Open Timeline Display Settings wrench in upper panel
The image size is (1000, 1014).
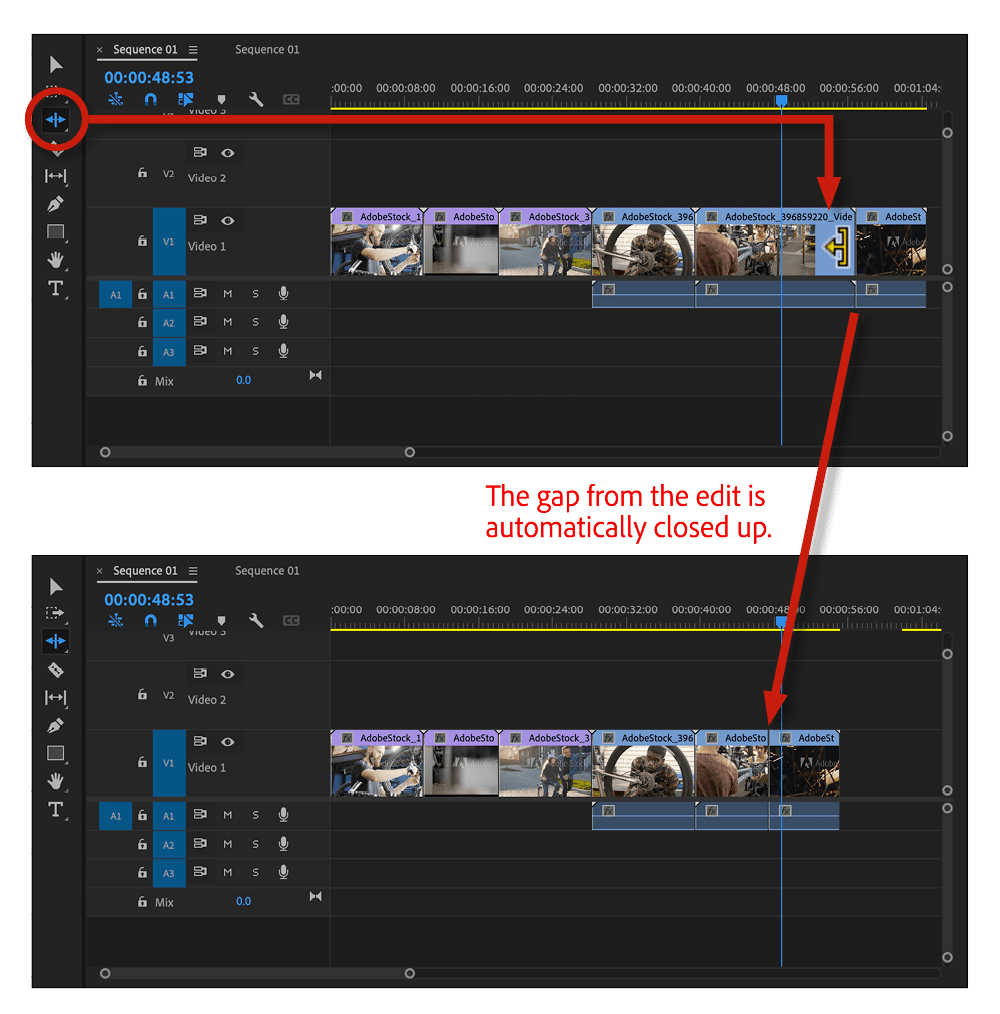click(256, 100)
